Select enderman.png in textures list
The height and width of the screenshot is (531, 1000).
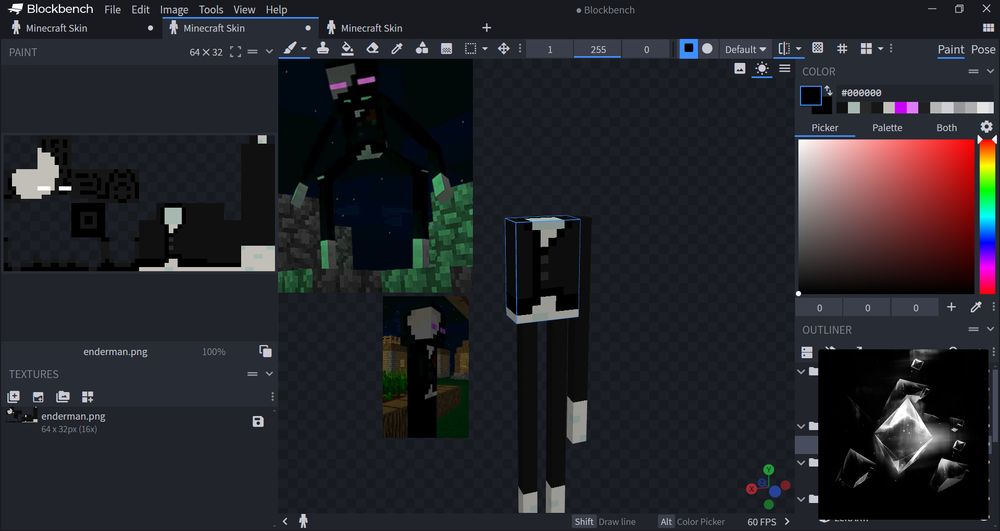click(x=139, y=421)
